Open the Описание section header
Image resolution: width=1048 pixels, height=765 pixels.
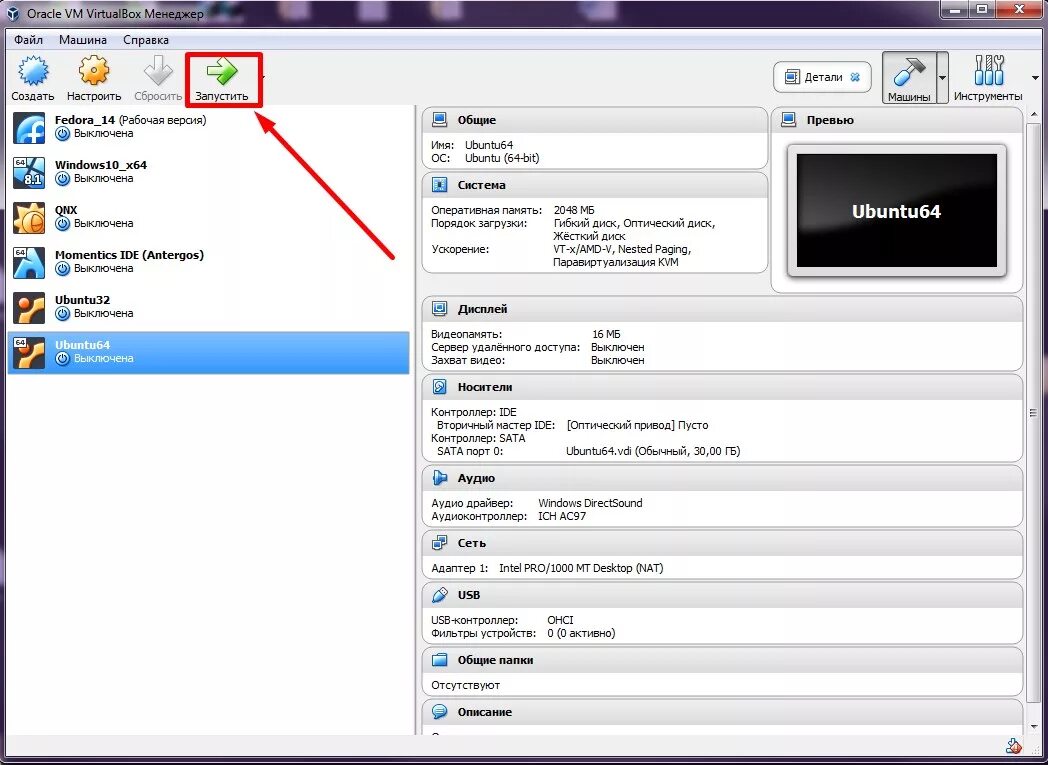[723, 712]
